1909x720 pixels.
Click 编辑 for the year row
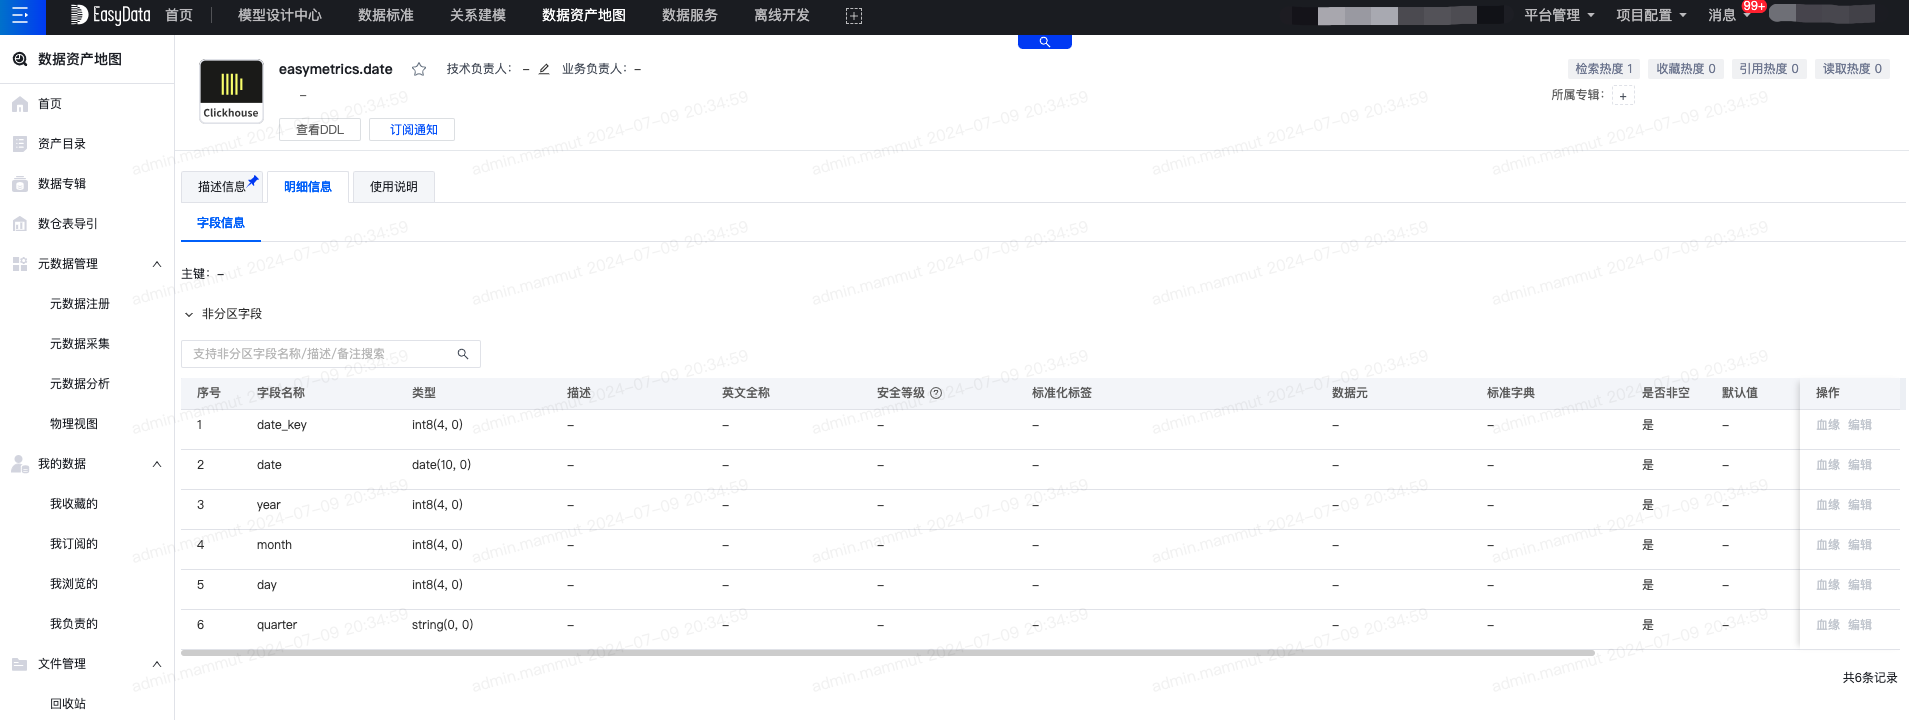click(1860, 505)
